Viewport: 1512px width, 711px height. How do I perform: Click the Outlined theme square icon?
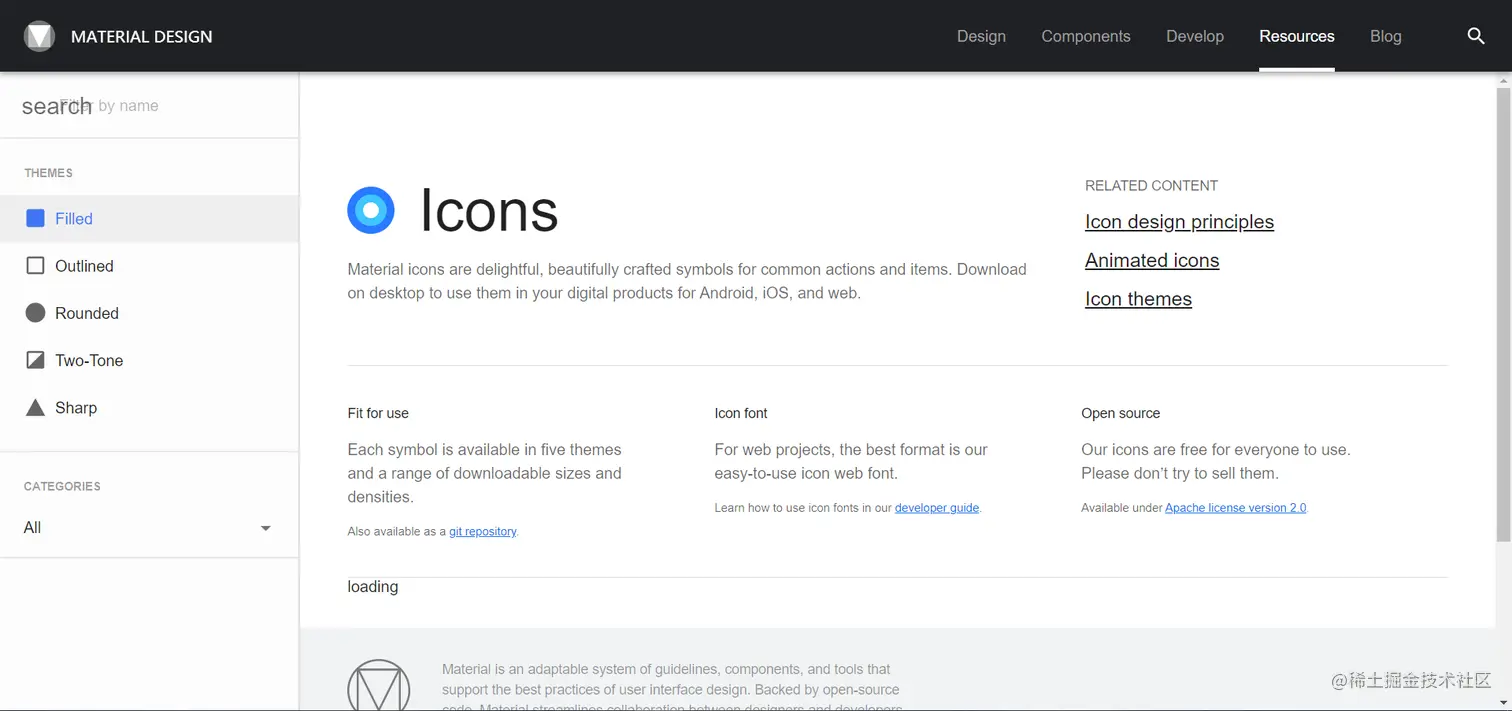(x=35, y=266)
